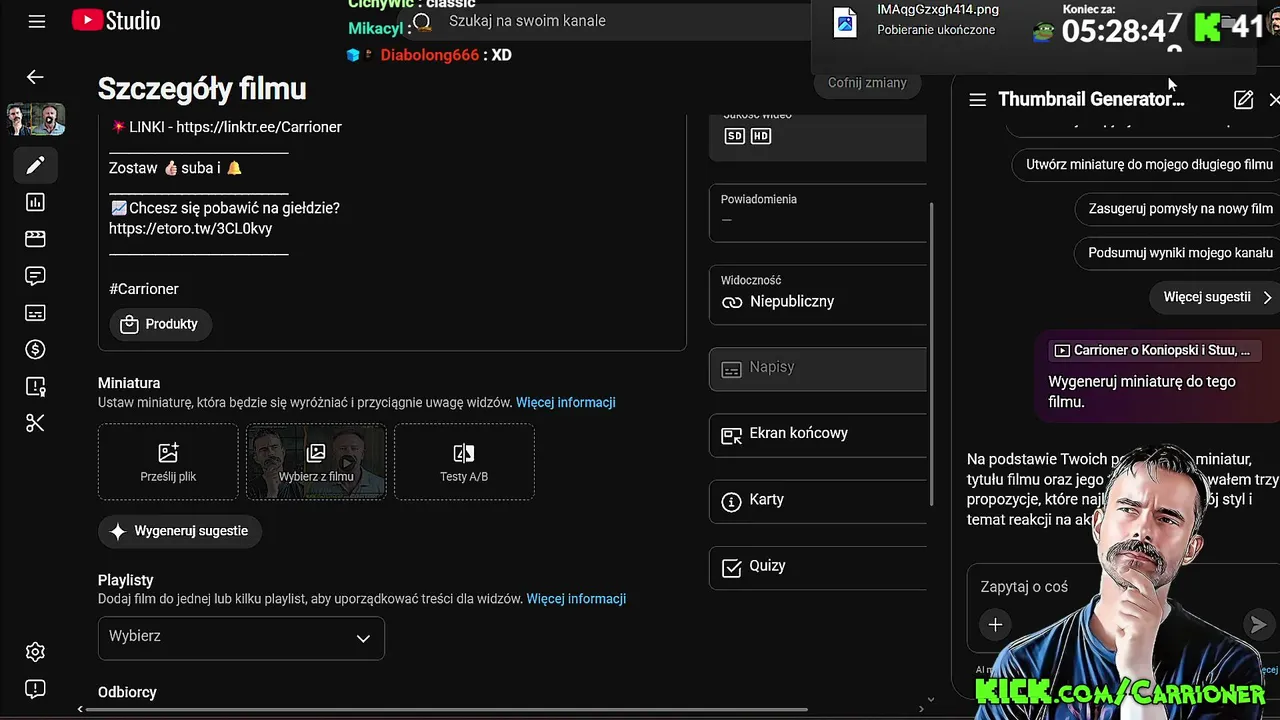Start a new chat with the compose icon
The height and width of the screenshot is (720, 1280).
click(1243, 99)
